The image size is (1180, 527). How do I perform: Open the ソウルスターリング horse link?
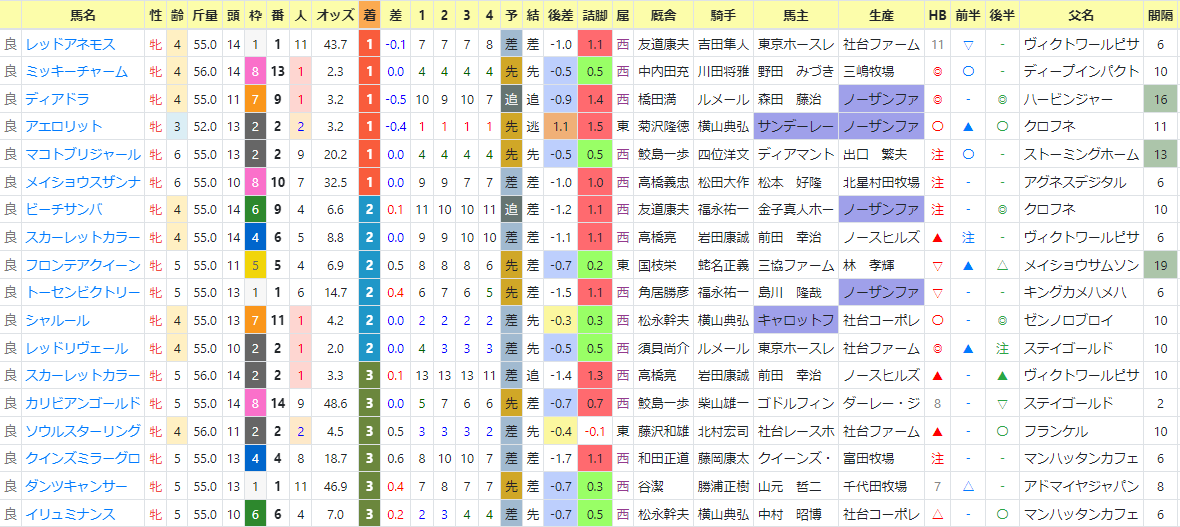pyautogui.click(x=82, y=431)
